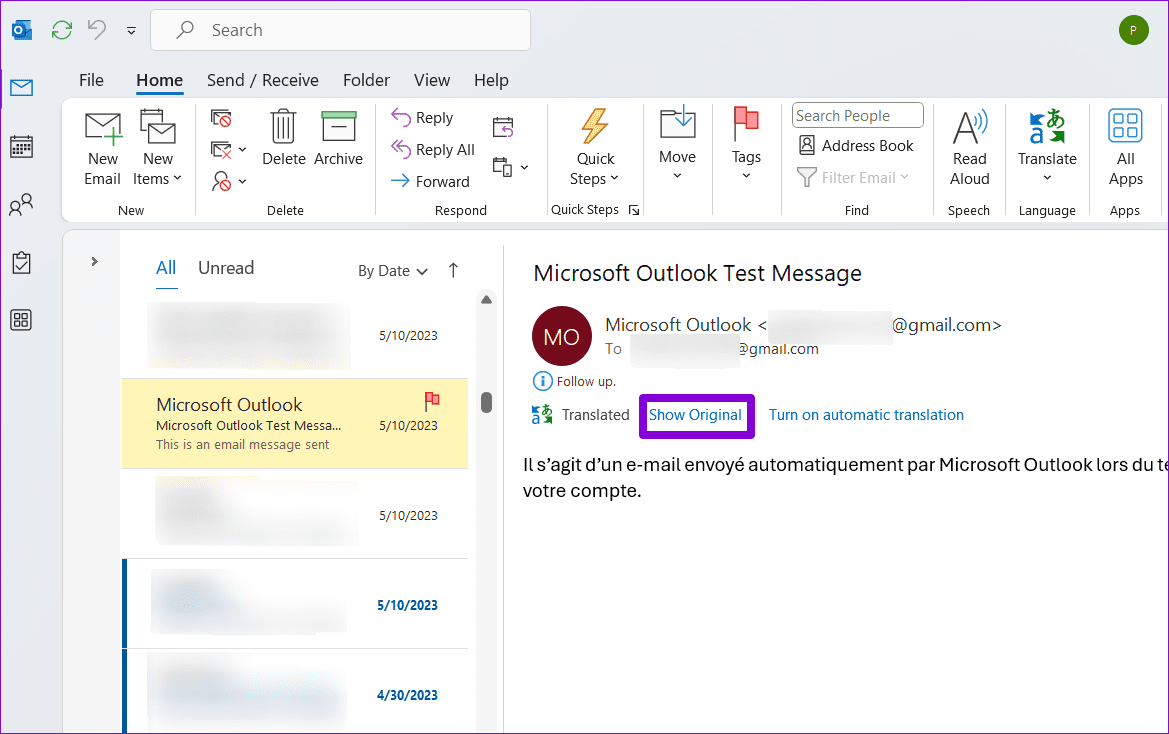Open the View menu
1169x734 pixels.
pyautogui.click(x=431, y=80)
